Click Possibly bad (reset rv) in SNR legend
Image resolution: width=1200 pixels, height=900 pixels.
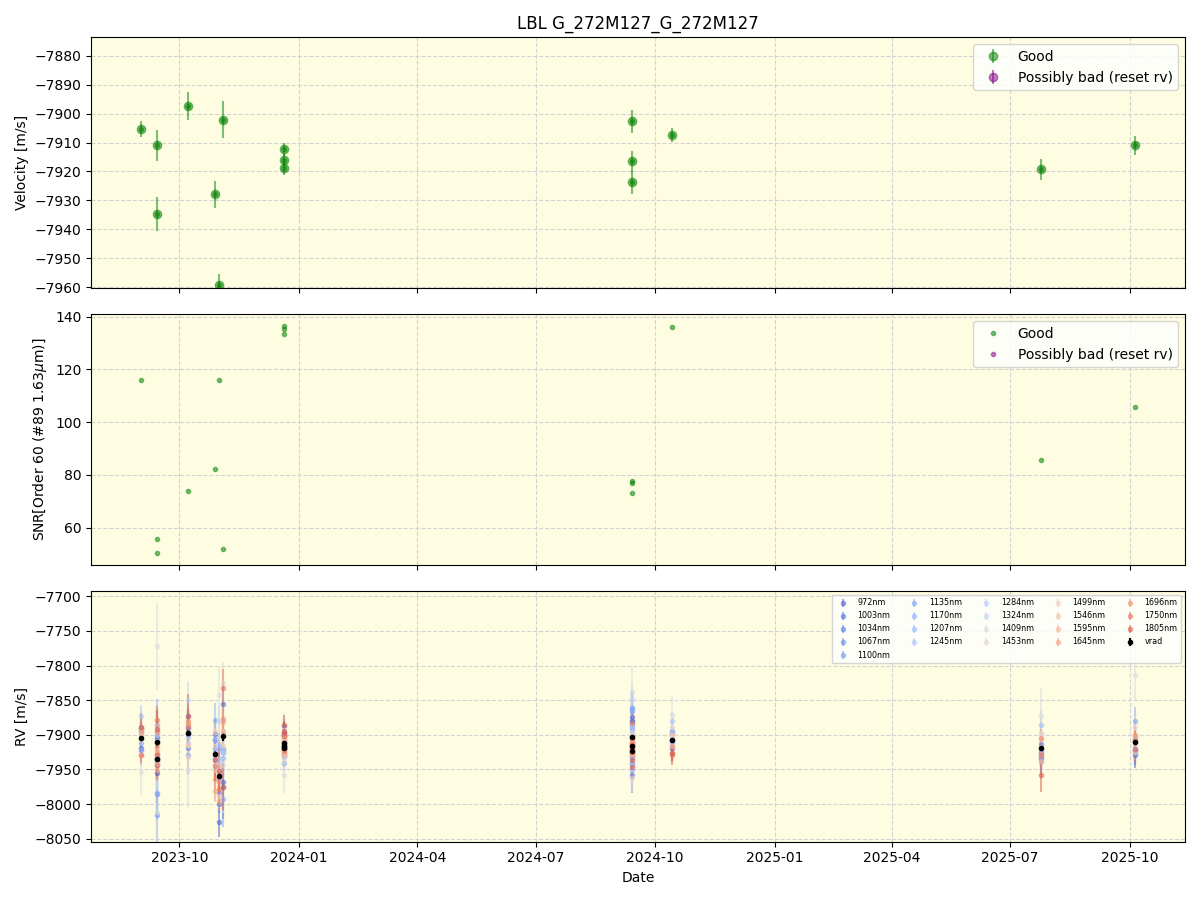tap(1095, 354)
